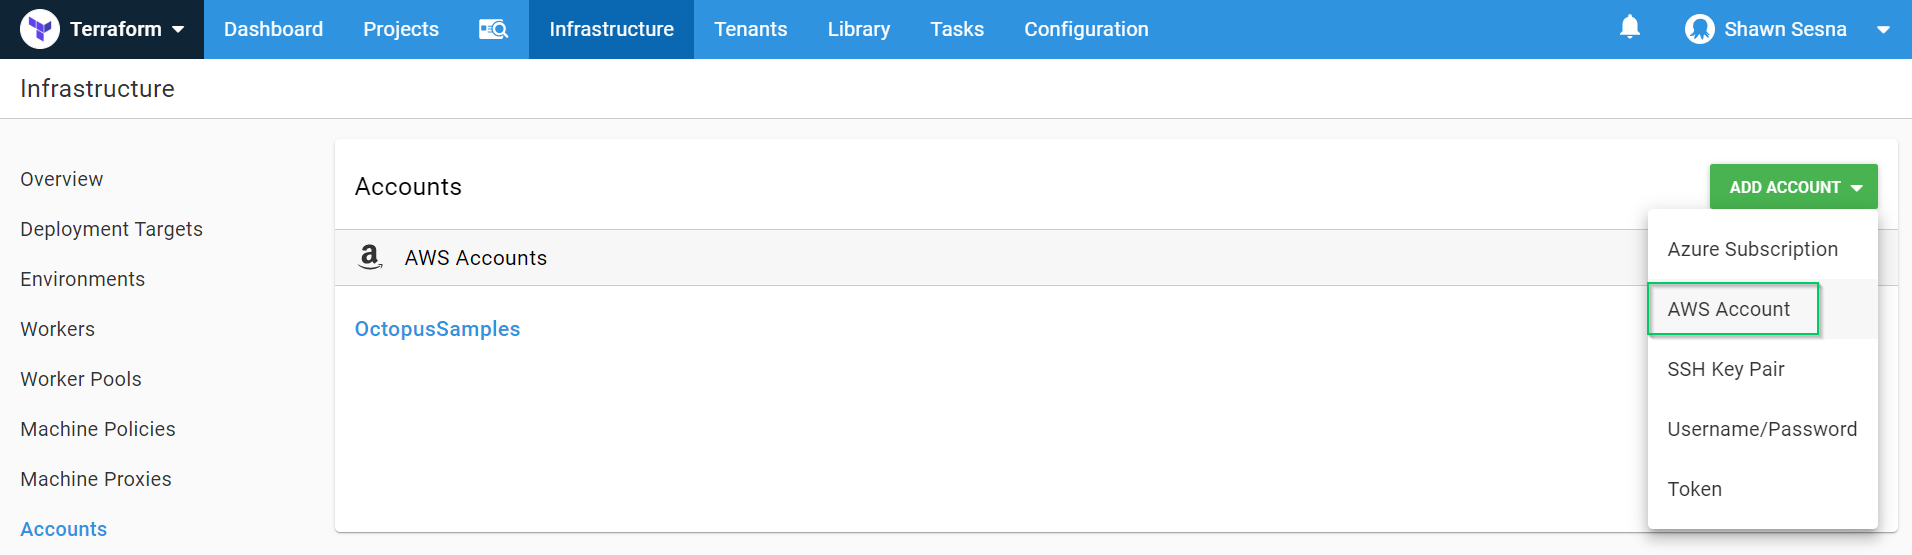Image resolution: width=1912 pixels, height=555 pixels.
Task: Toggle the ADD ACCOUNT dropdown button
Action: pos(1793,187)
